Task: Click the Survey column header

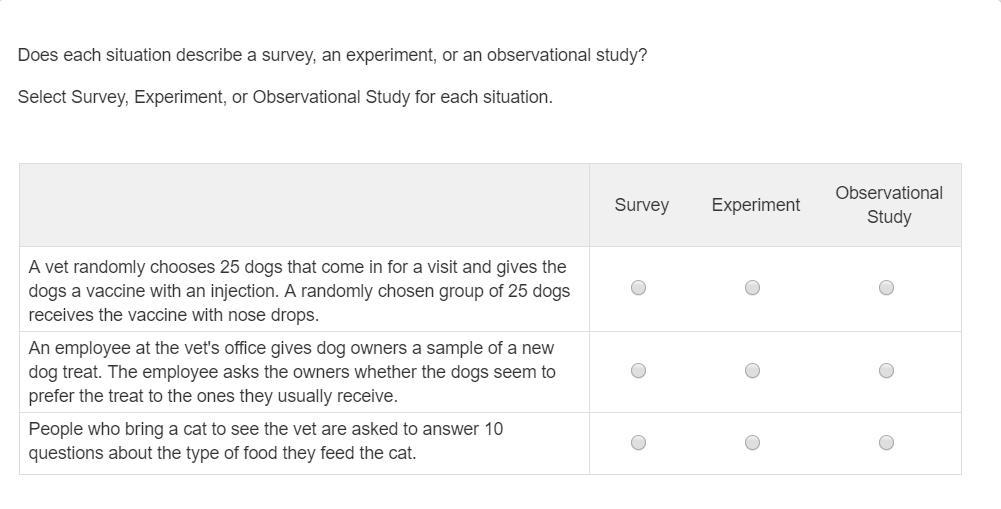Action: point(641,205)
